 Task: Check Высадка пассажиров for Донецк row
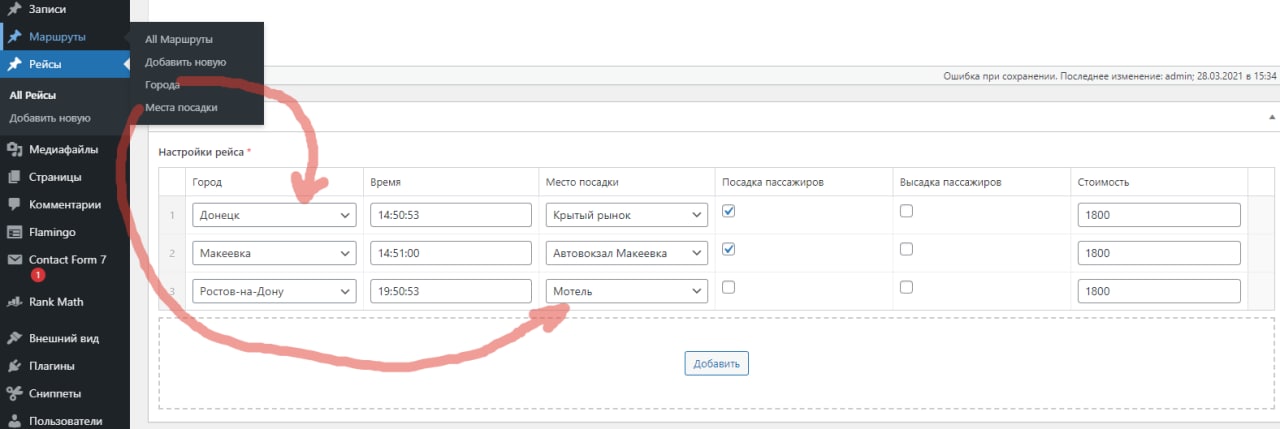click(x=906, y=211)
